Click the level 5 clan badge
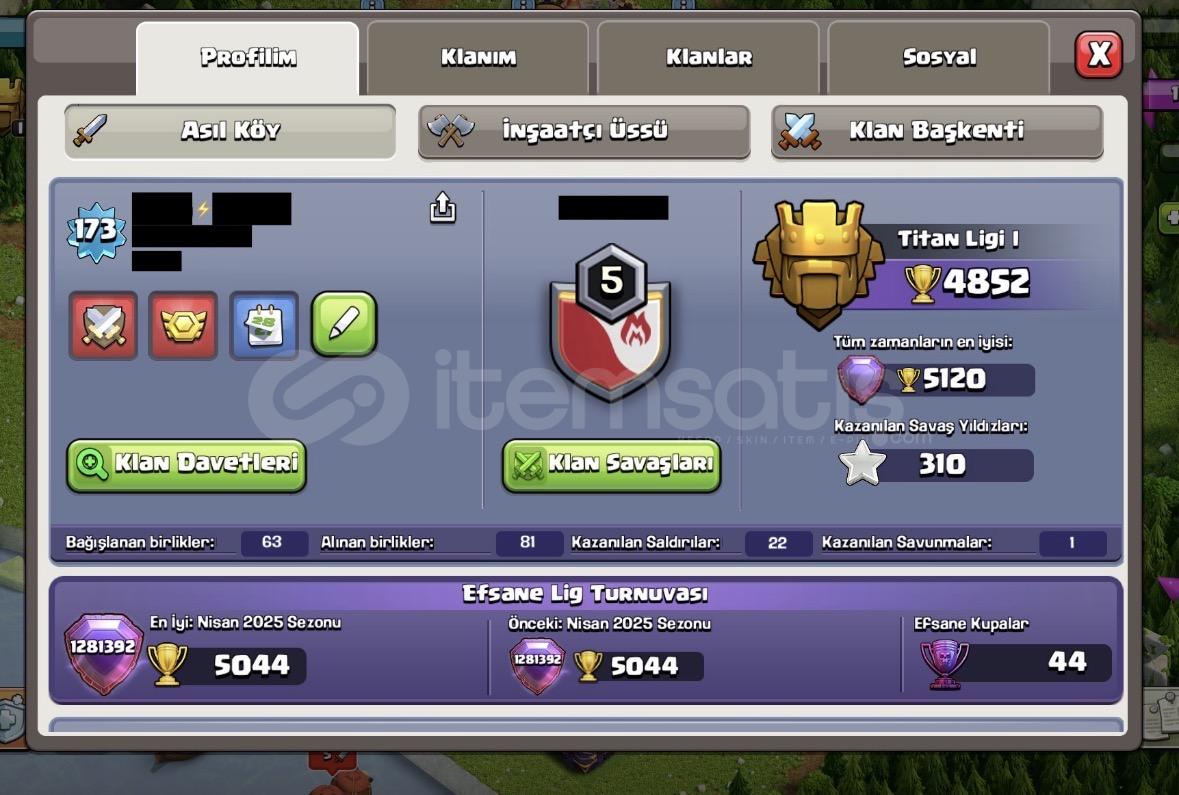 (x=611, y=322)
